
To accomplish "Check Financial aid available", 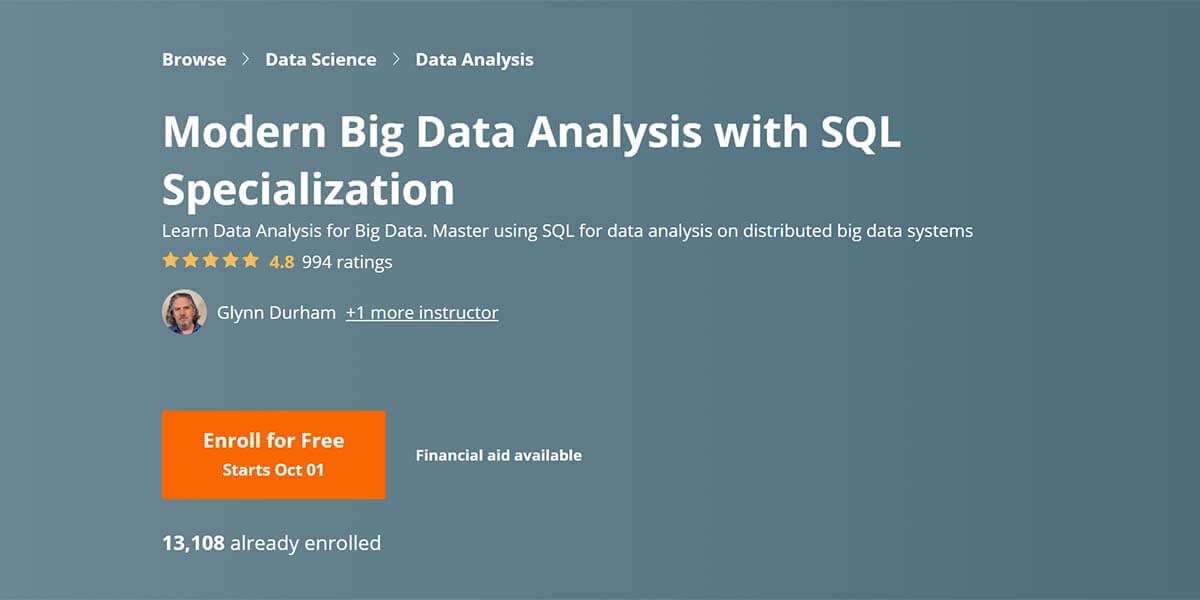I will point(499,455).
